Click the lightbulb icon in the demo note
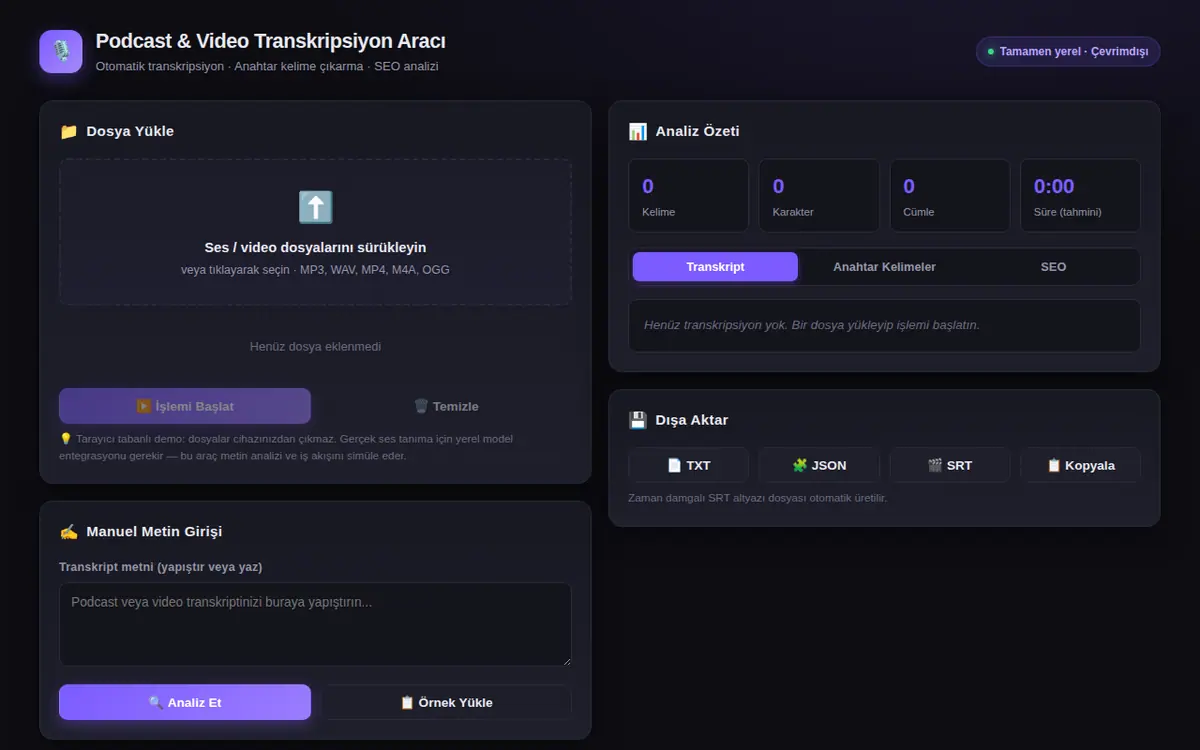 pos(66,438)
